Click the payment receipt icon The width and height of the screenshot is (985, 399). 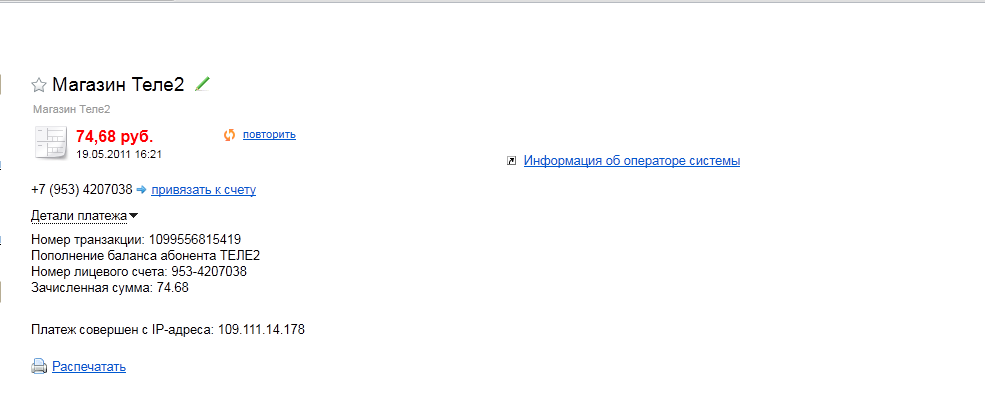pos(50,142)
